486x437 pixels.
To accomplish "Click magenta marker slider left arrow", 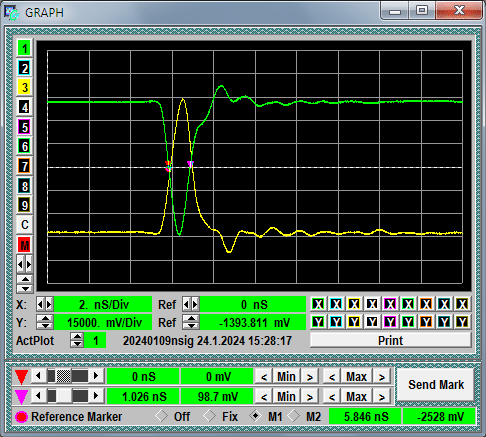I will click(x=38, y=396).
